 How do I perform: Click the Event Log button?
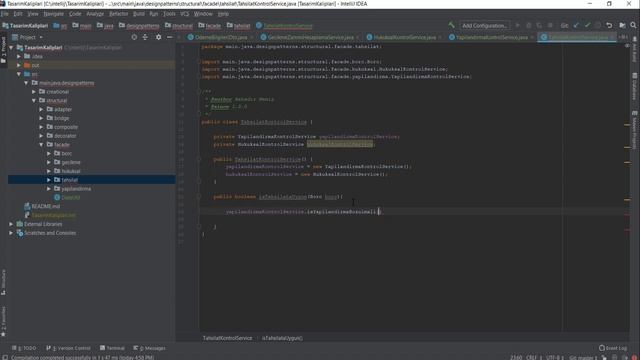point(613,348)
